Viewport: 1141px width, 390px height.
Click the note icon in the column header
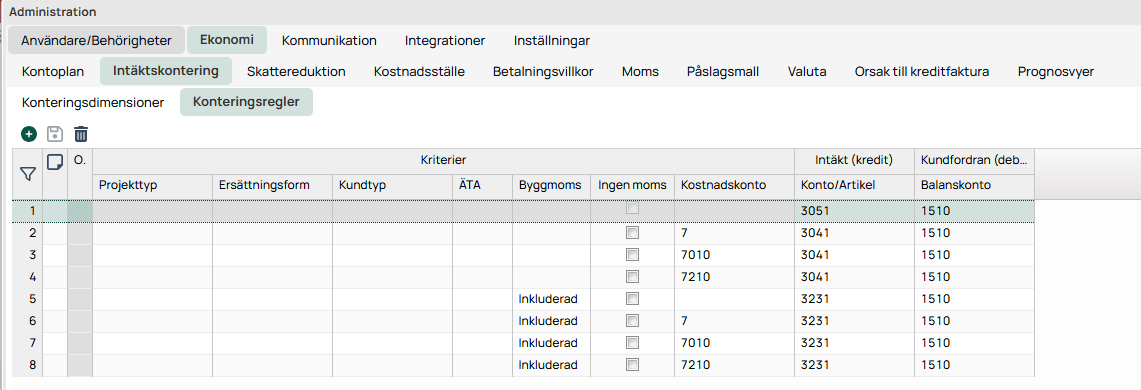click(55, 162)
